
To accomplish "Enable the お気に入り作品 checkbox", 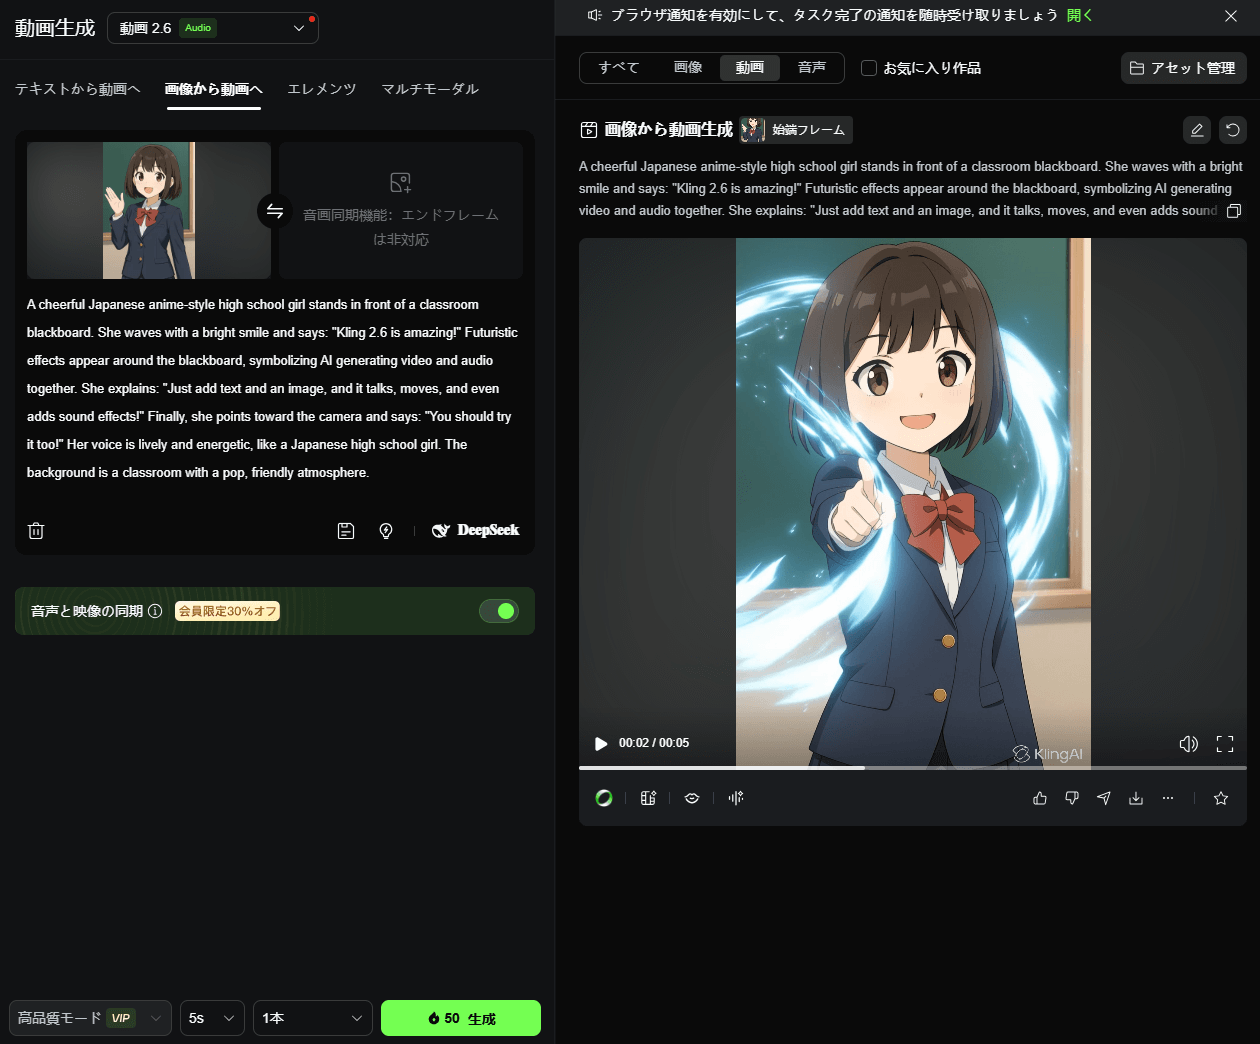I will pyautogui.click(x=868, y=68).
